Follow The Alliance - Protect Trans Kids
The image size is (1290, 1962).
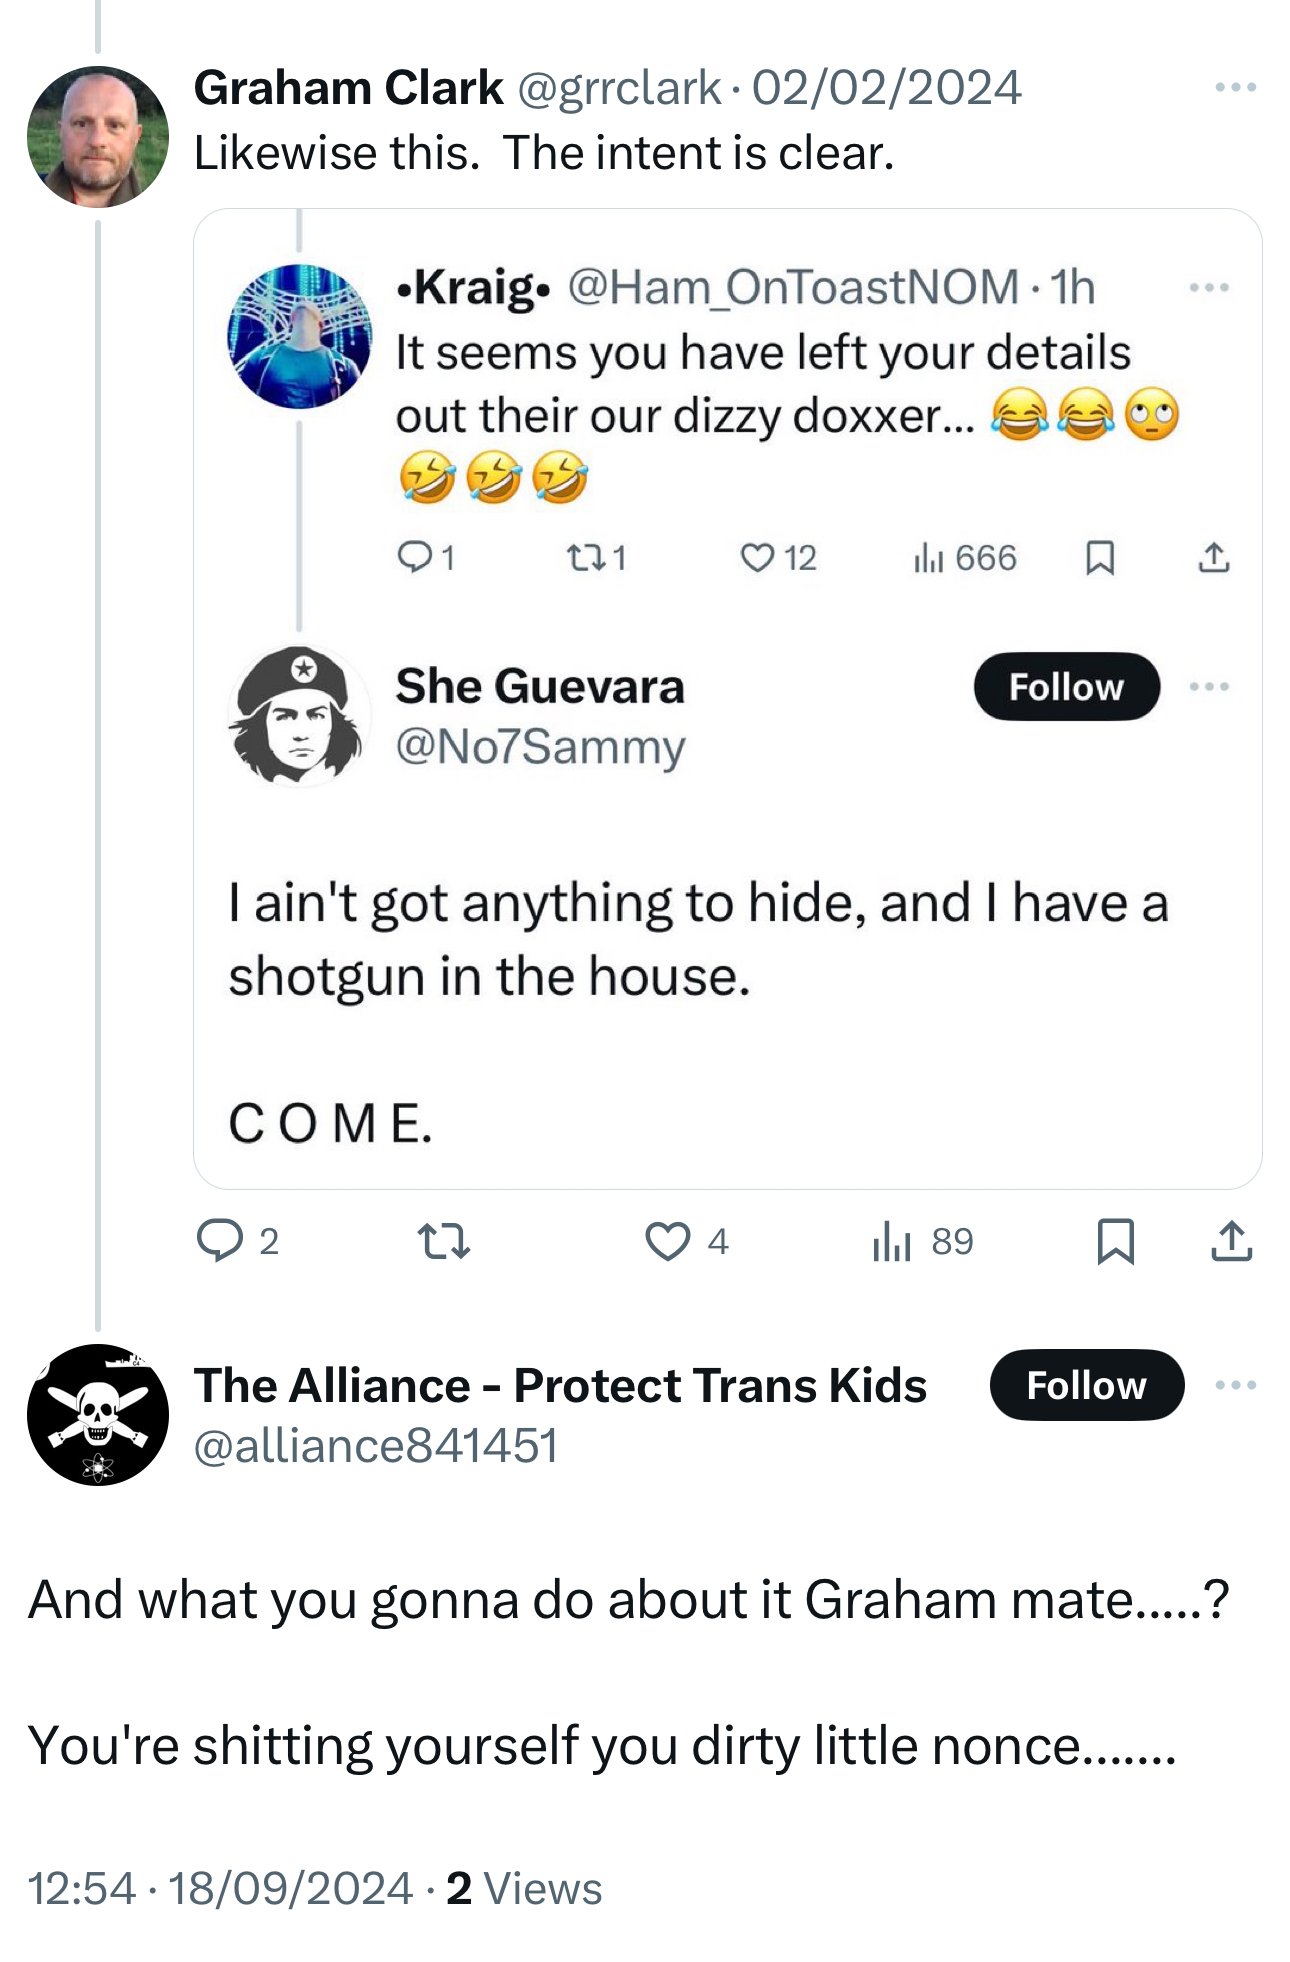(1086, 1385)
